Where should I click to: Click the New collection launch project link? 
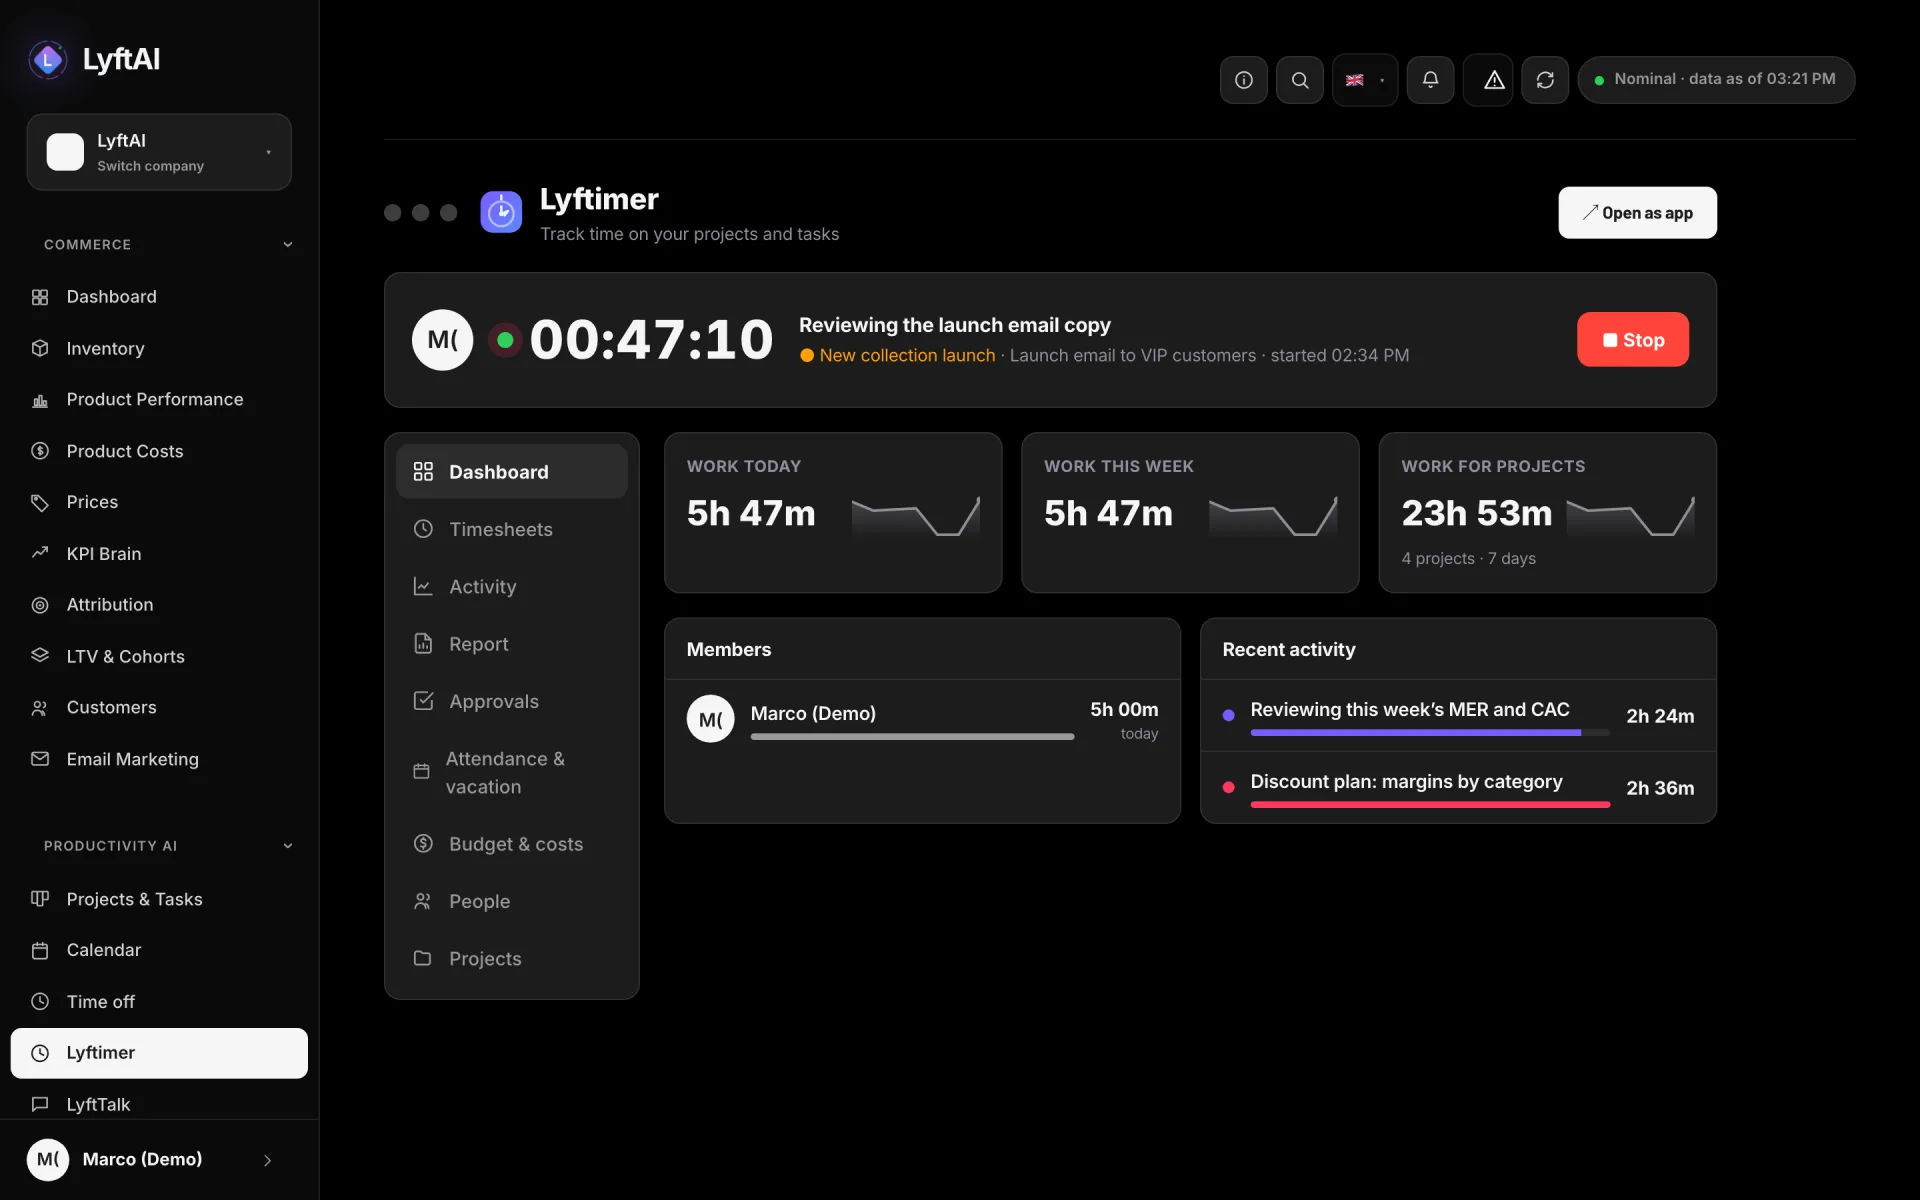[907, 356]
